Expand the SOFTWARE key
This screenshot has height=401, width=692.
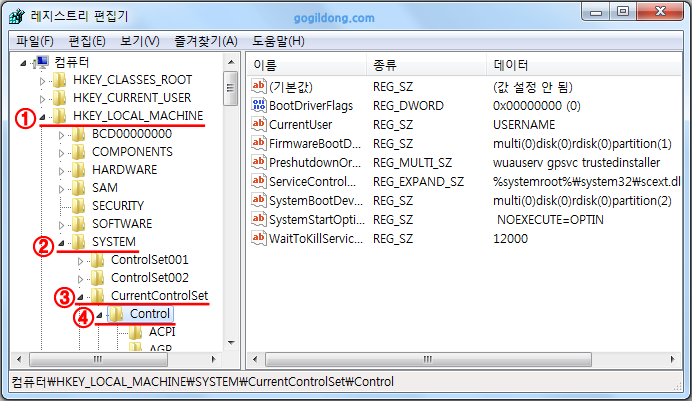click(x=61, y=225)
